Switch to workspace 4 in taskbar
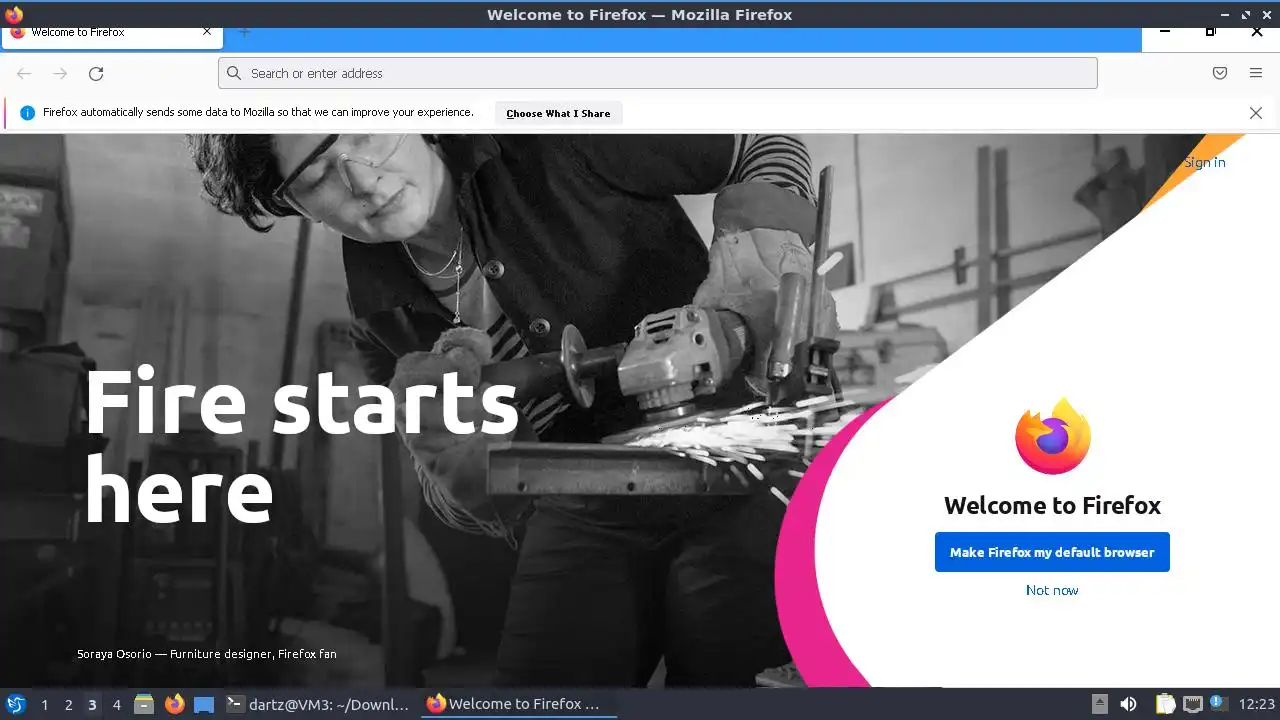The width and height of the screenshot is (1280, 720). (116, 704)
